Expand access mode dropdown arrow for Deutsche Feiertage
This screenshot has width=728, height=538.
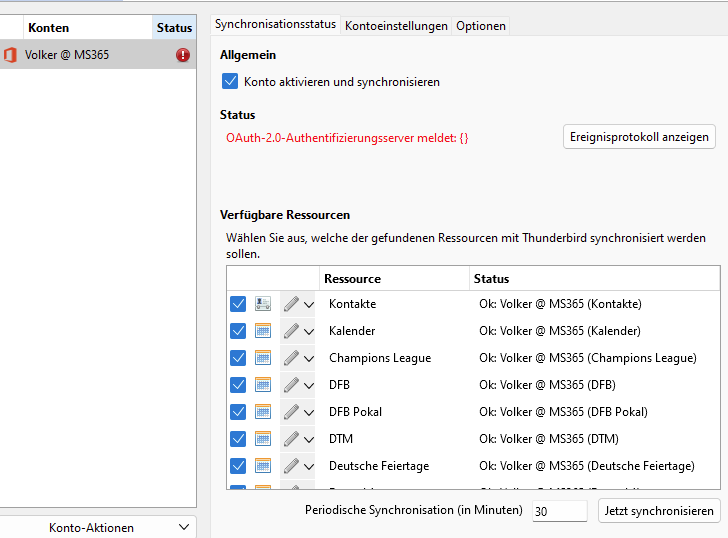click(x=309, y=467)
